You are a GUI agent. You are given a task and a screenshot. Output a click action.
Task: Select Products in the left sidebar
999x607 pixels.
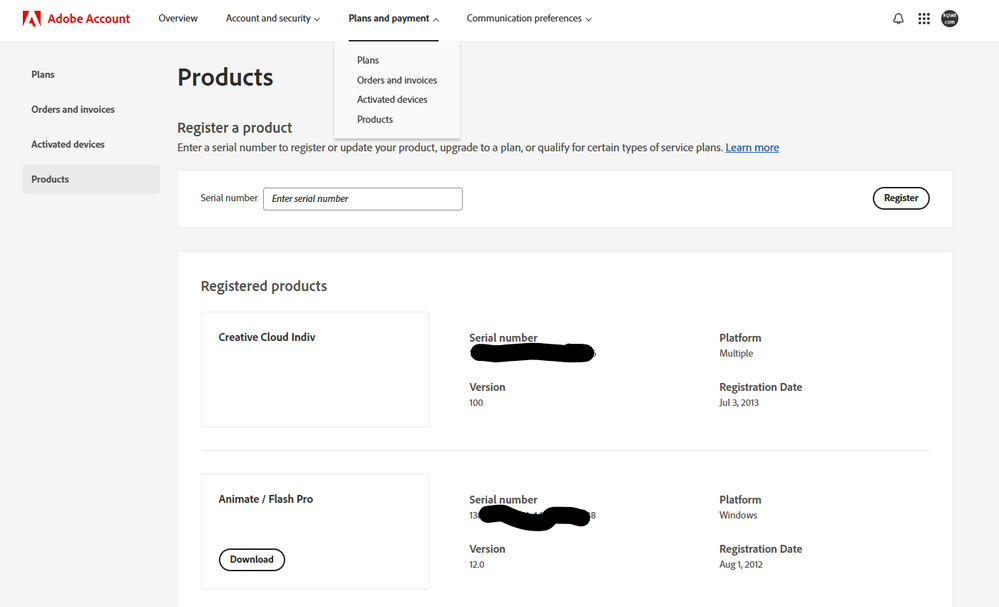50,180
